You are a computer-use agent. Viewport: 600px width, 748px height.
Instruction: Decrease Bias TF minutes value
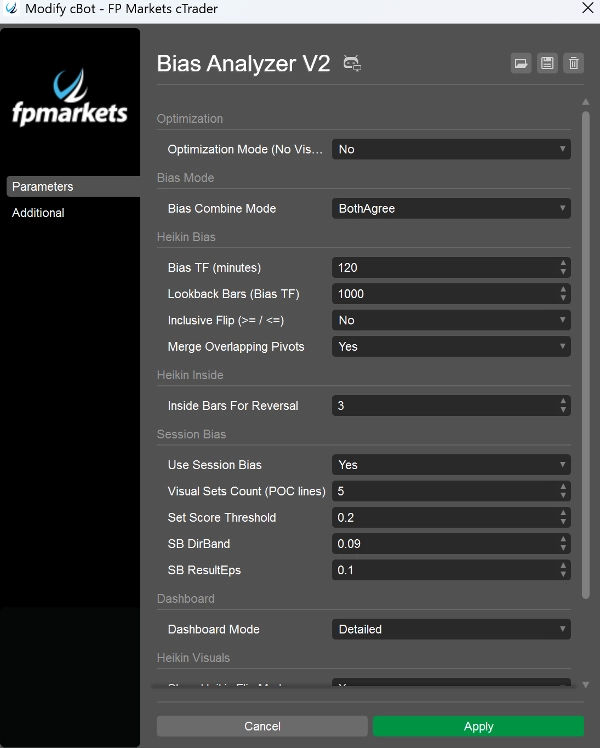[563, 272]
